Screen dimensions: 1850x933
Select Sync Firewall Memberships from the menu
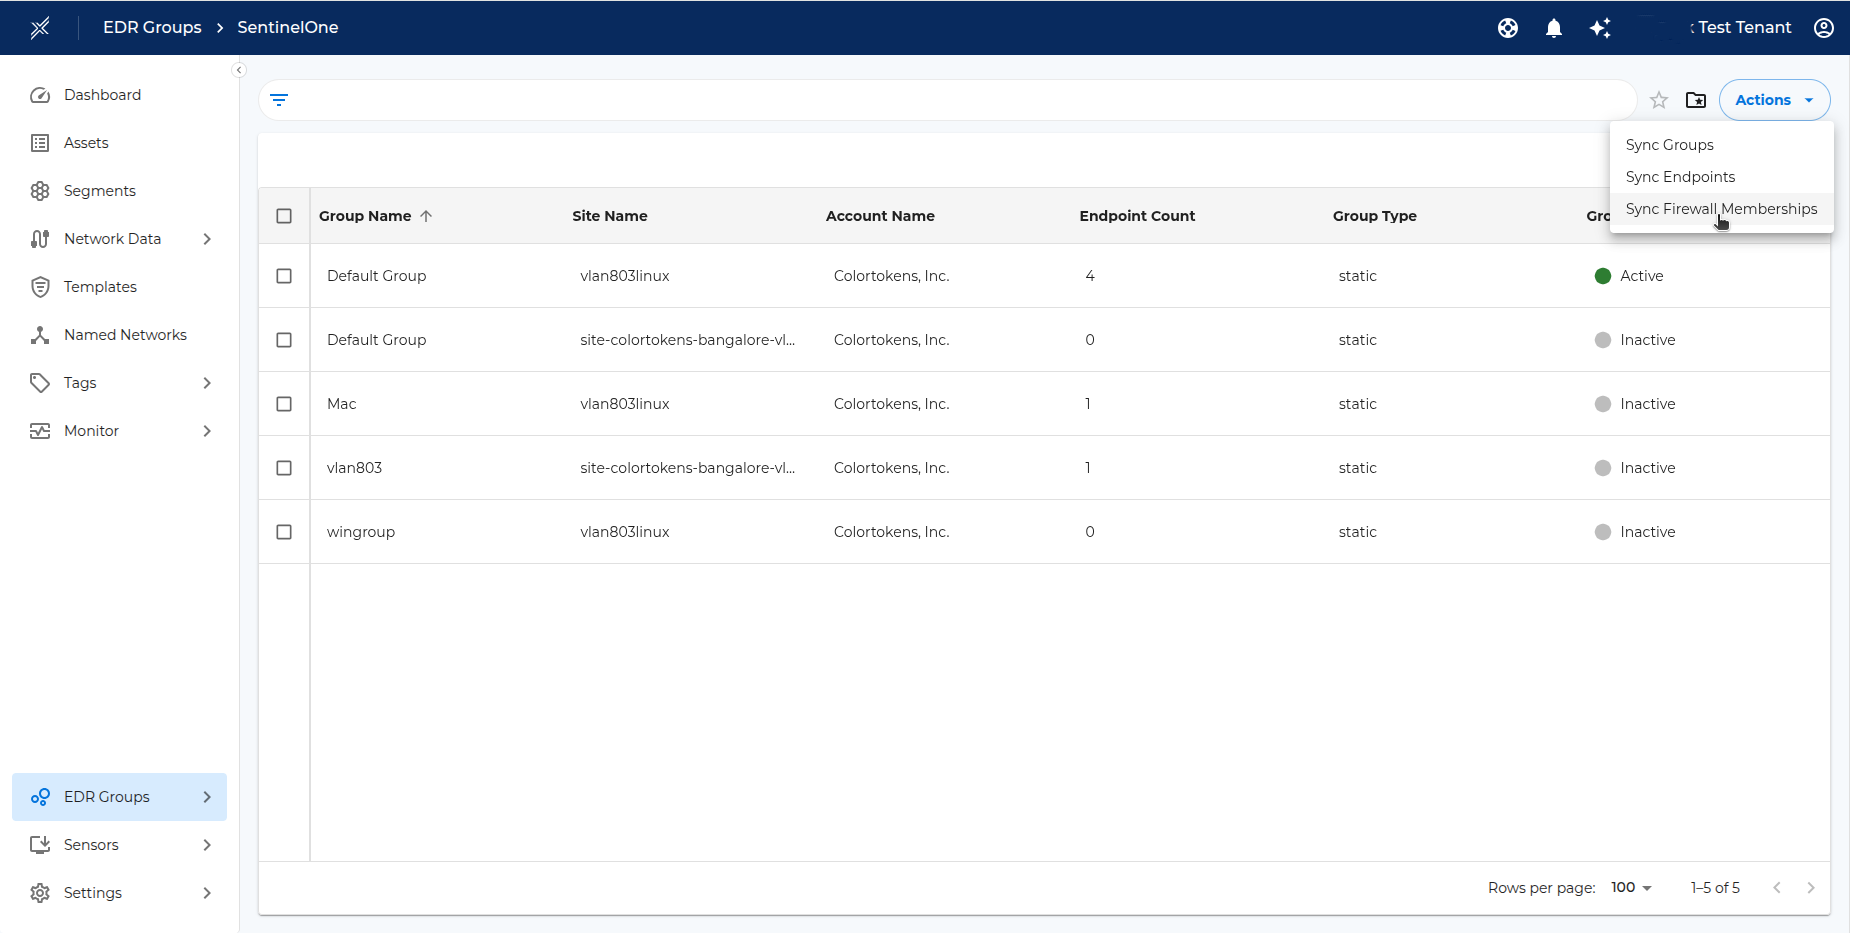(x=1721, y=209)
